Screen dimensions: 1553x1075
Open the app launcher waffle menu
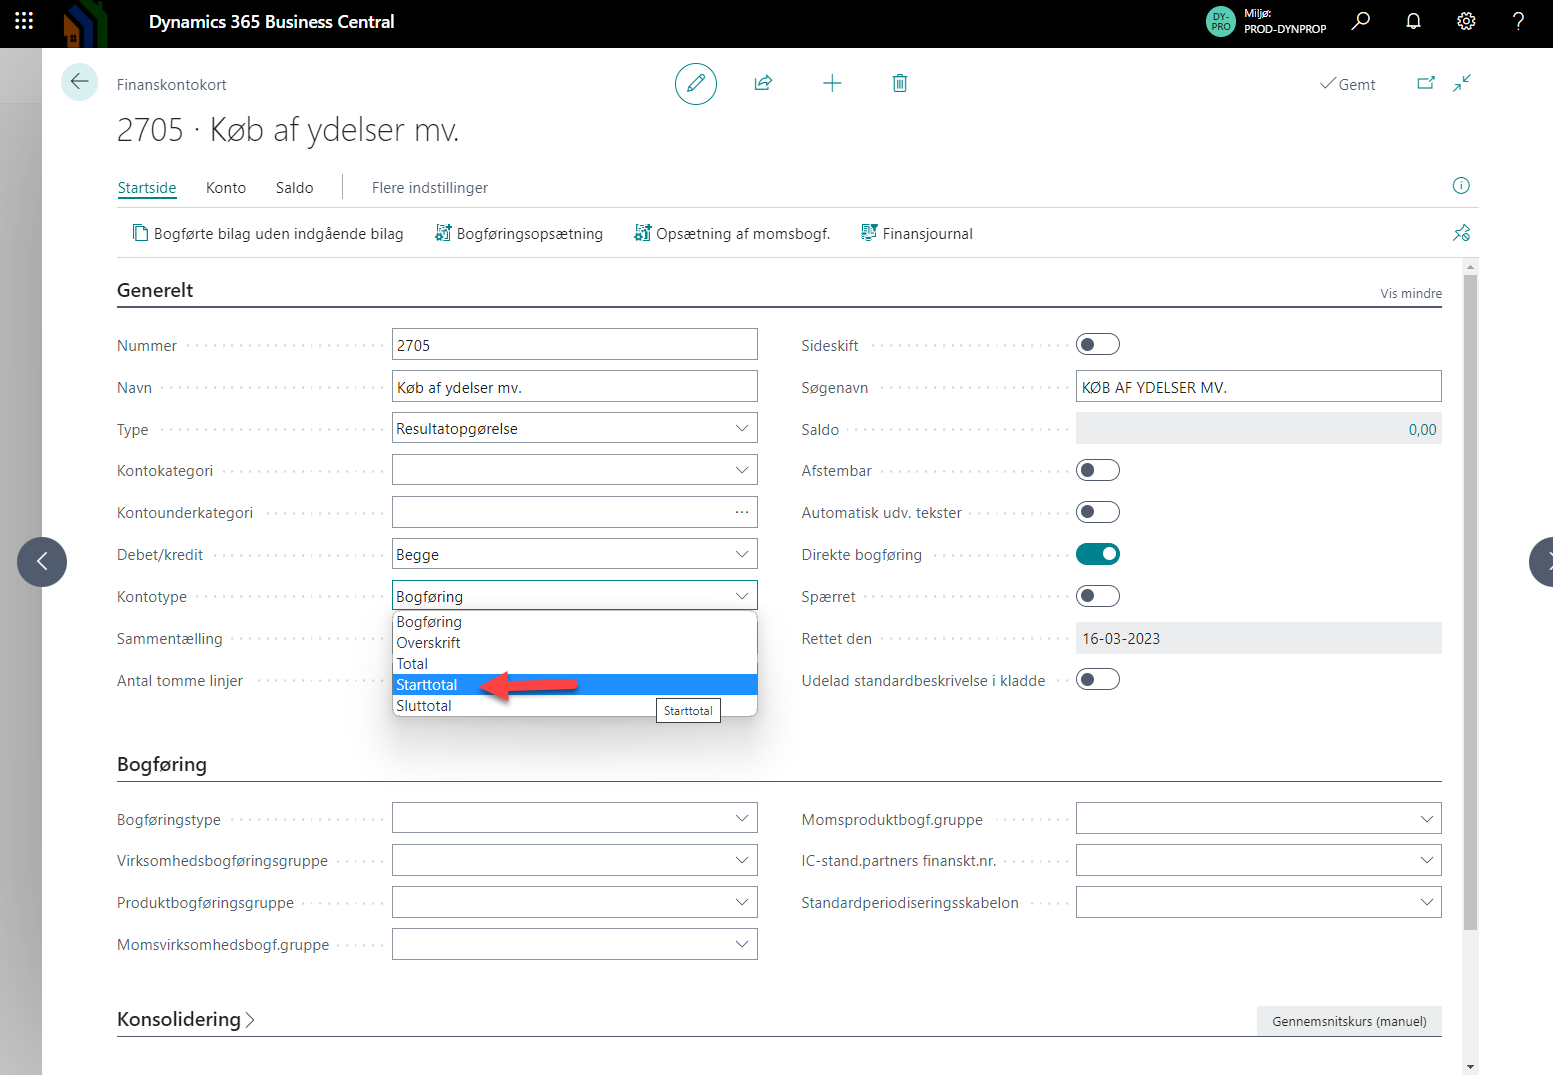pyautogui.click(x=24, y=21)
